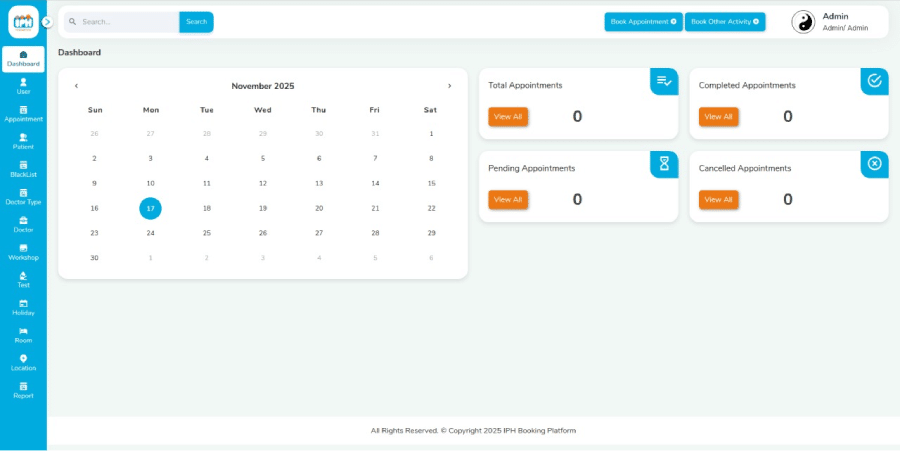Open Holiday from the sidebar
This screenshot has height=453, width=900.
point(23,308)
